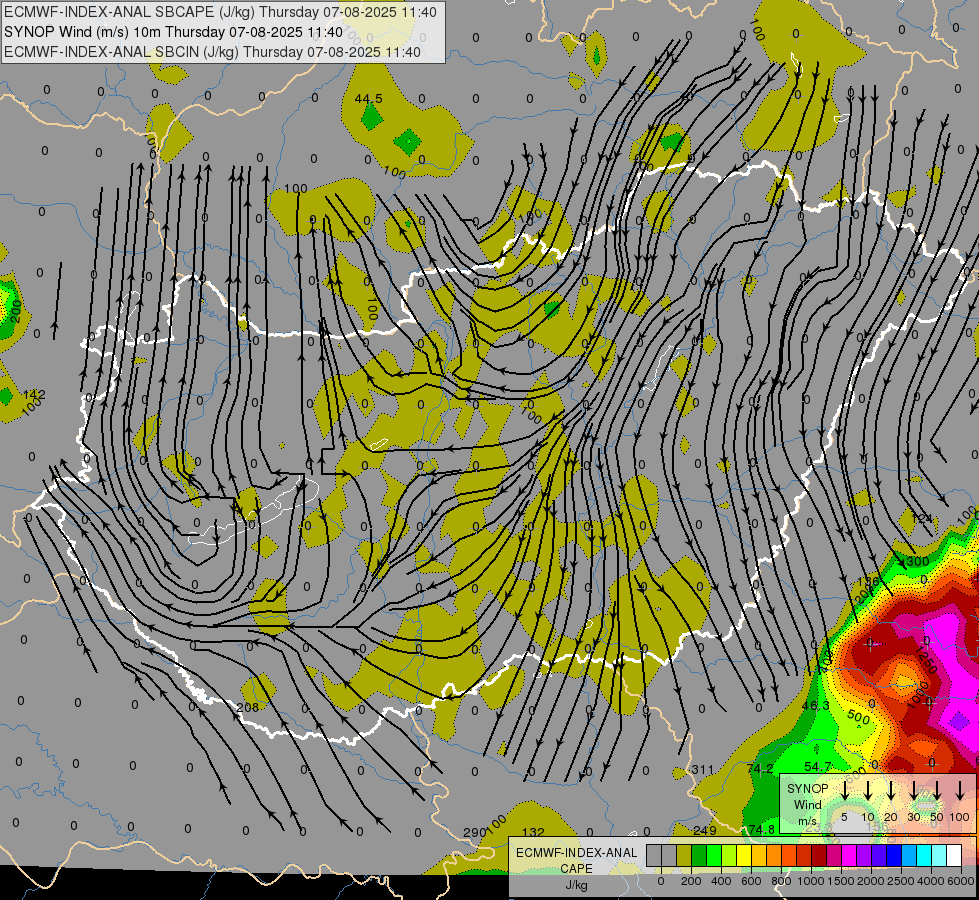Viewport: 979px width, 900px height.
Task: Click the 800 tick label on CAPE scale
Action: [x=781, y=881]
